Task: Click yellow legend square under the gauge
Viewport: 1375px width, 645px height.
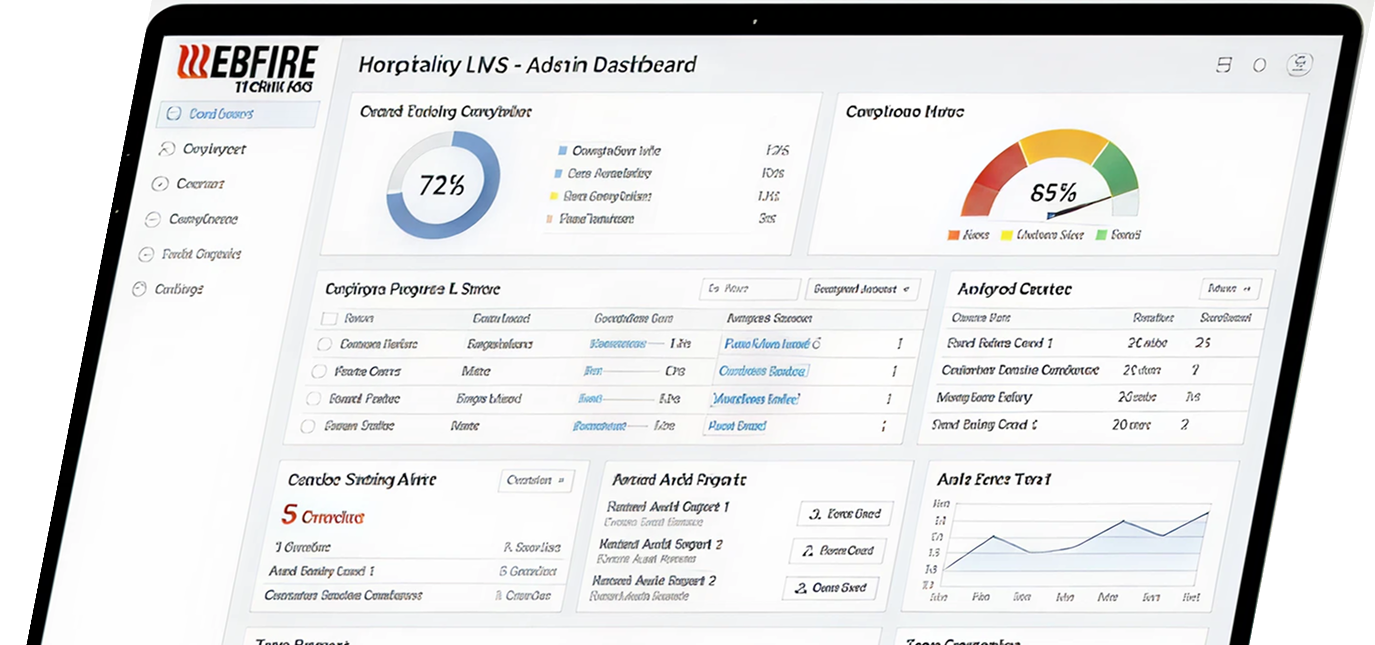Action: pos(1006,235)
